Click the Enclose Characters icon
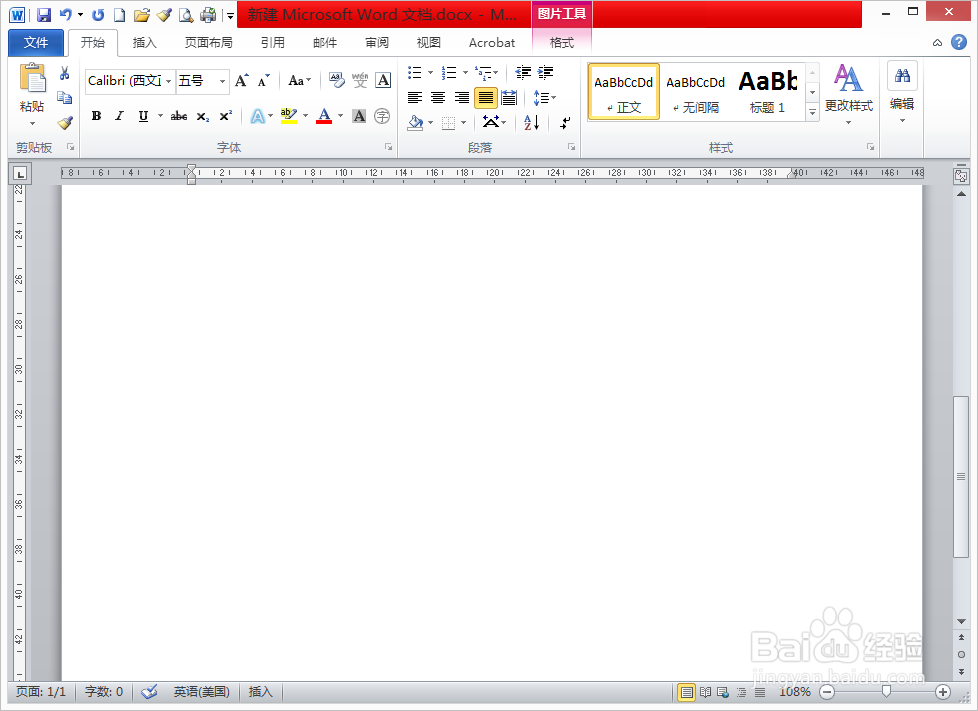 pos(382,116)
